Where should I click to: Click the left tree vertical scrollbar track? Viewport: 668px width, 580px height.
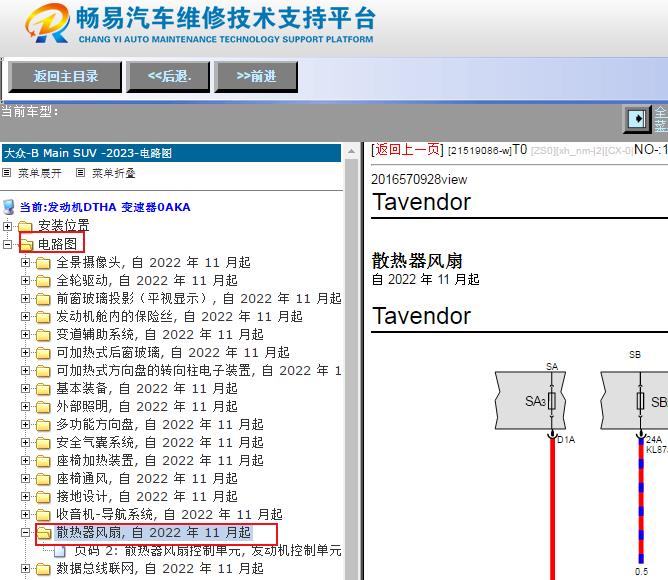[351, 369]
